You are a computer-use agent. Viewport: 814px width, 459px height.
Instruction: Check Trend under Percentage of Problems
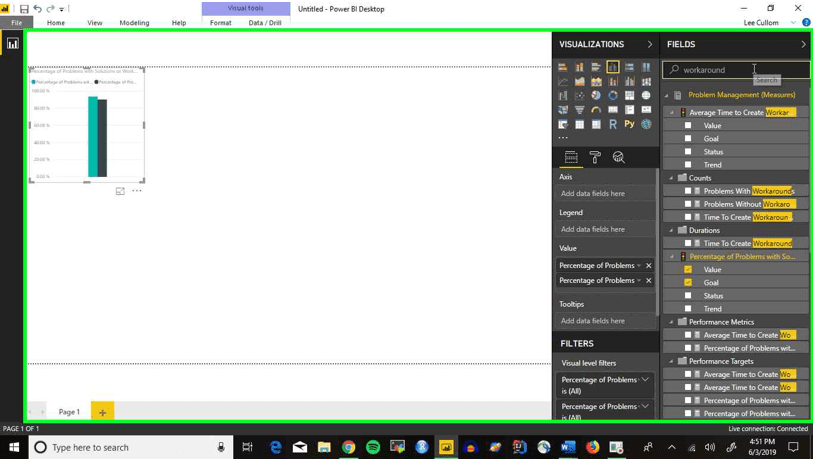[688, 308]
